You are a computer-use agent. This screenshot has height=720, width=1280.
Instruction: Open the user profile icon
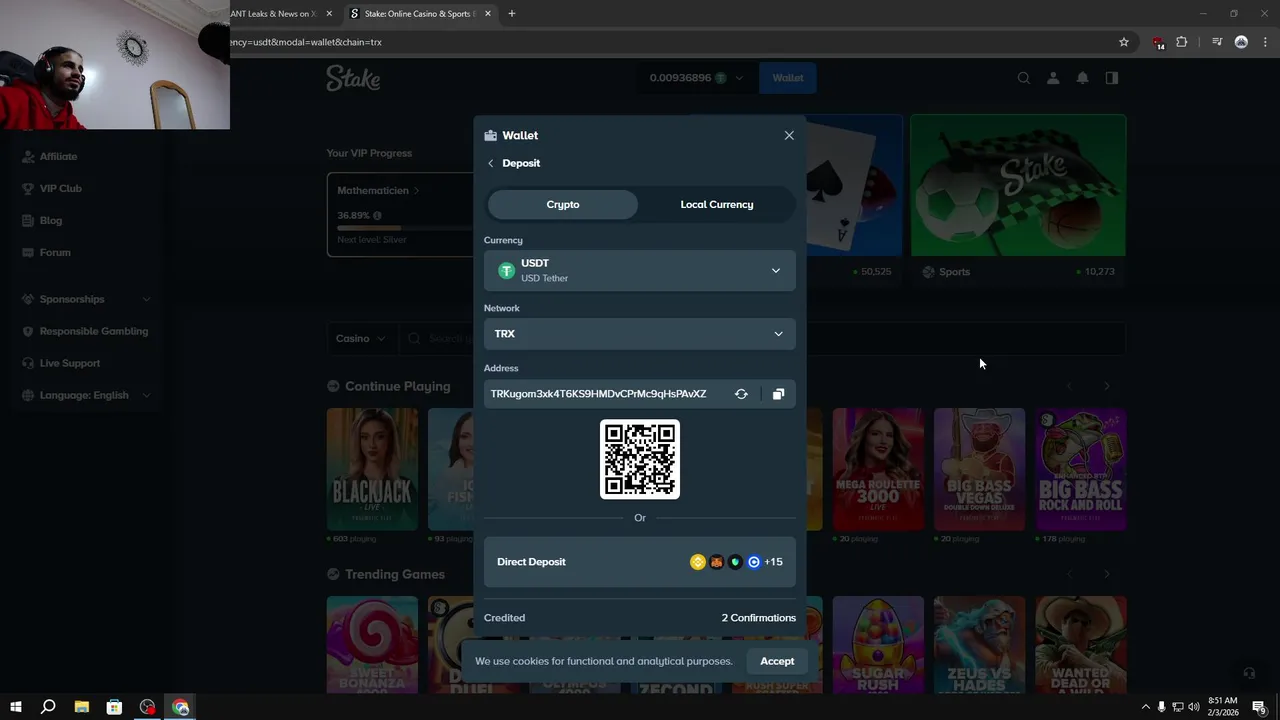click(1053, 78)
